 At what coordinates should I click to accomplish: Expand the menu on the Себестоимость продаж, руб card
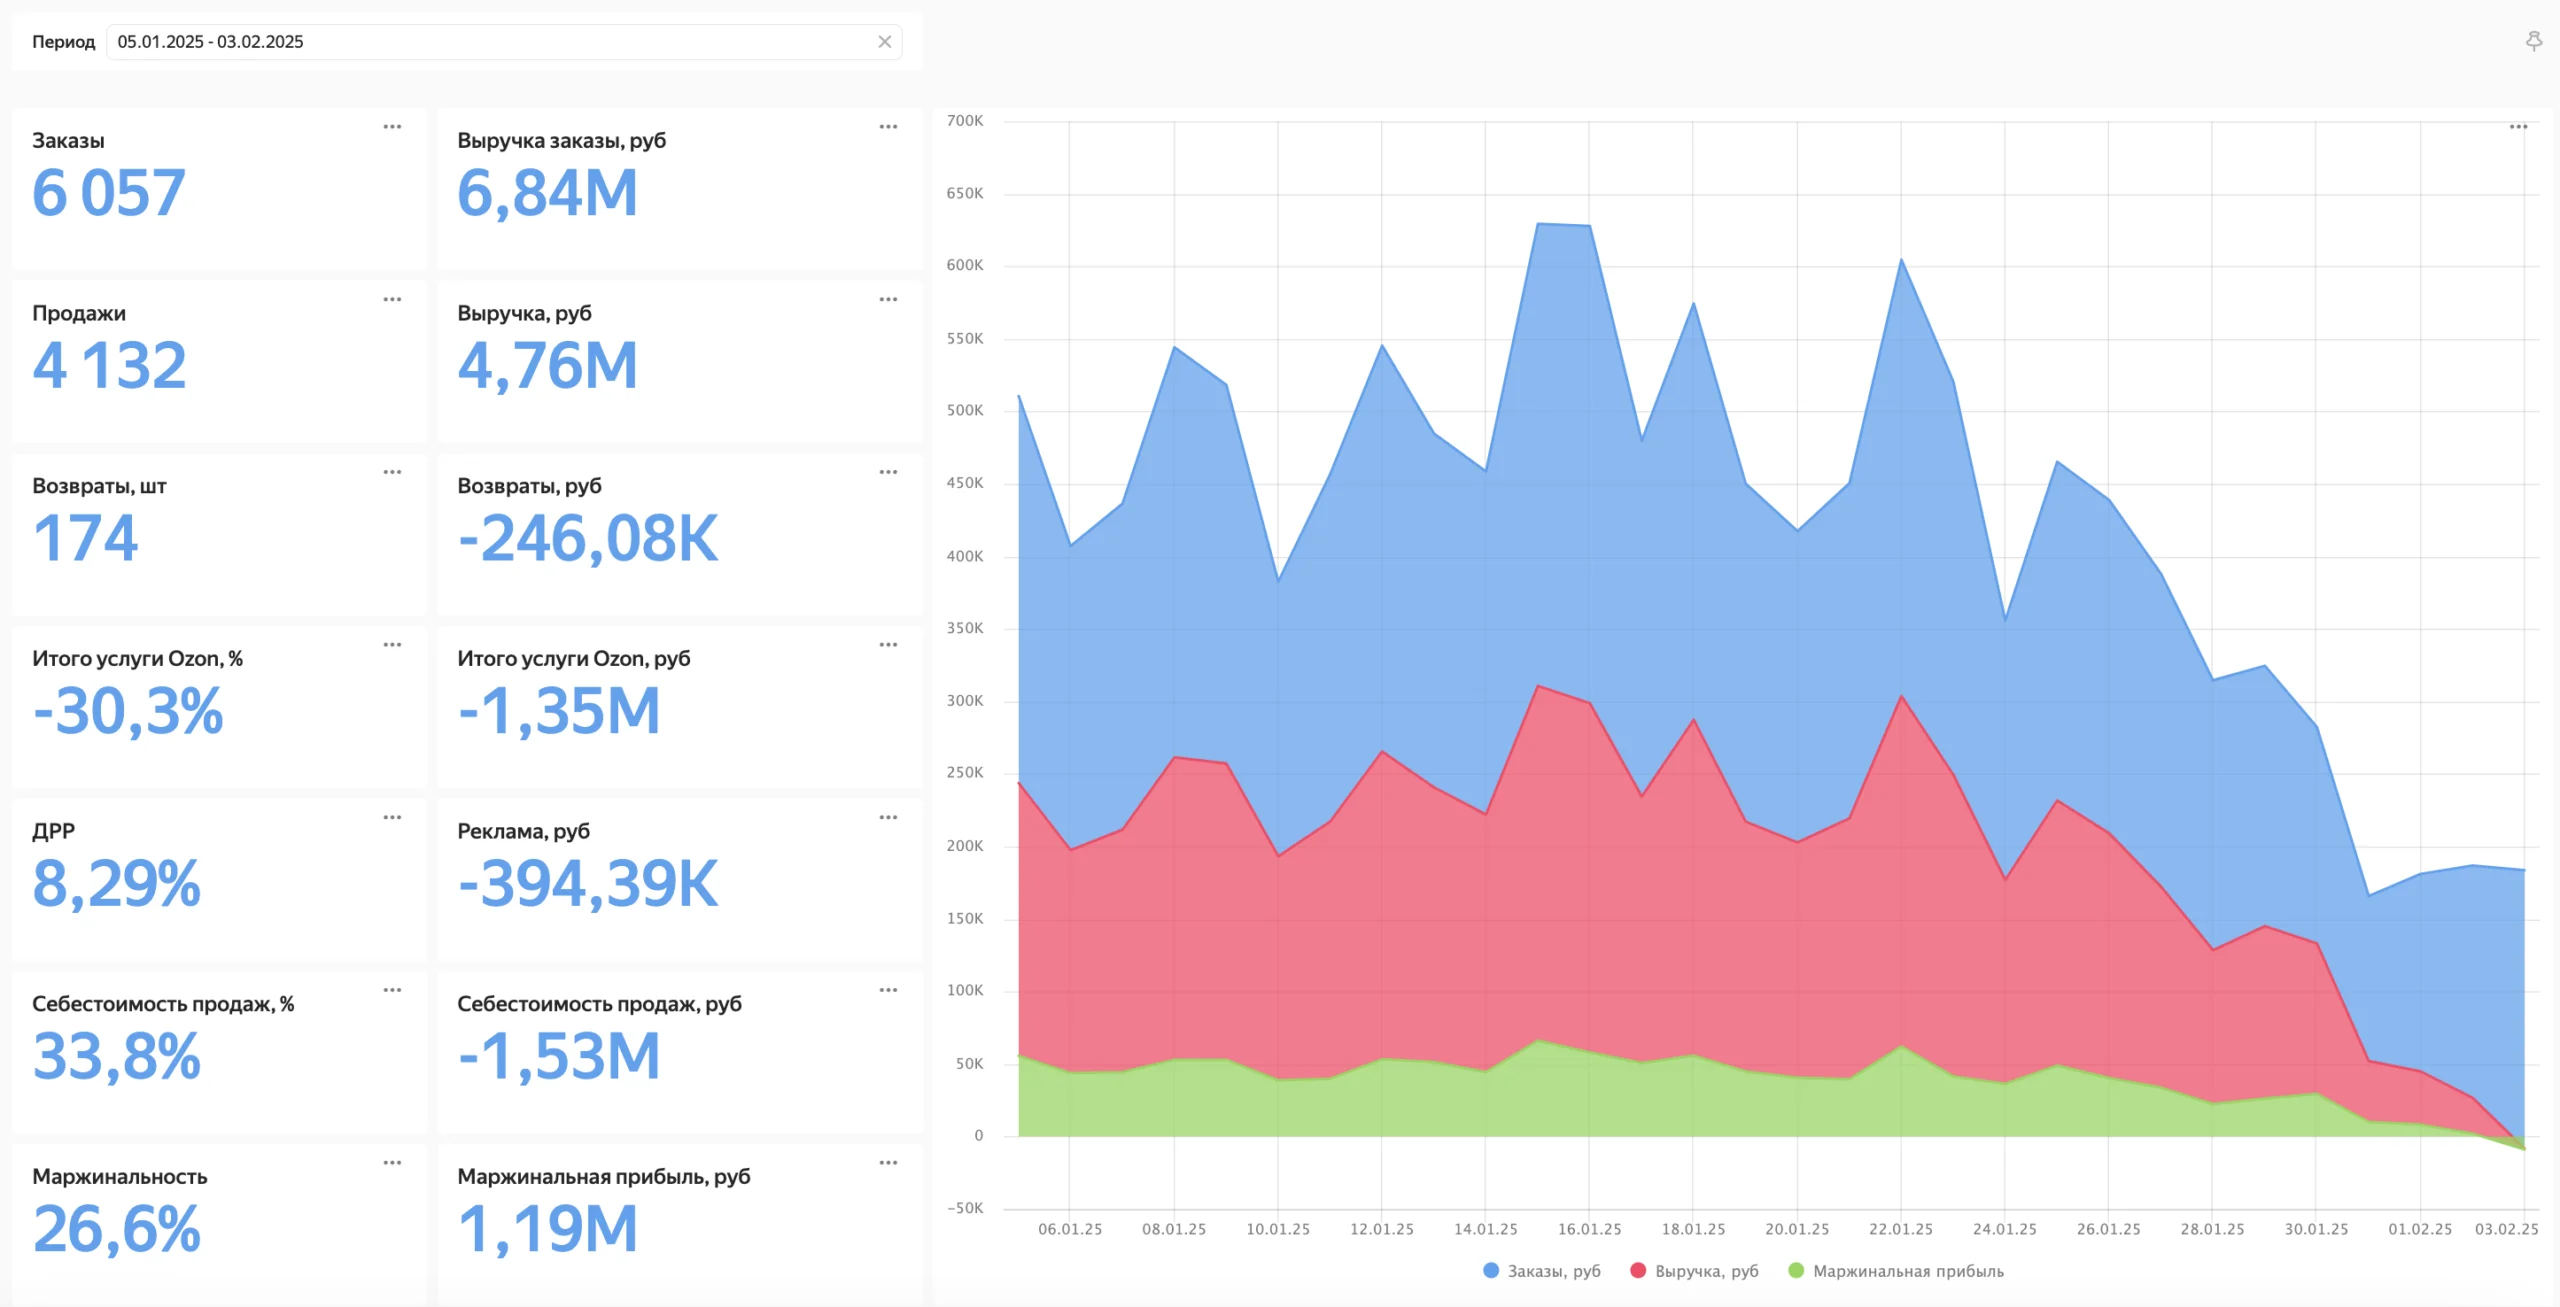pos(888,990)
